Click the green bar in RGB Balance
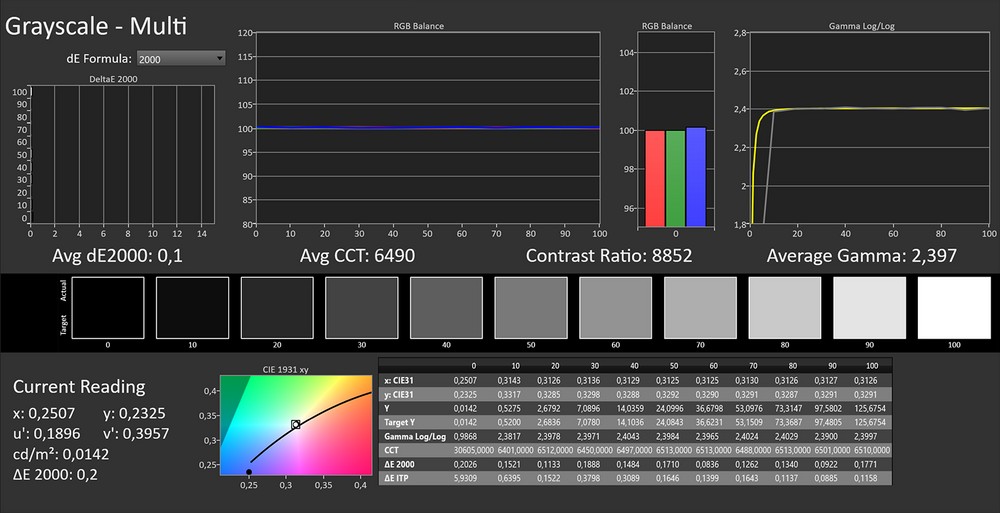This screenshot has width=1000, height=513. pos(675,177)
